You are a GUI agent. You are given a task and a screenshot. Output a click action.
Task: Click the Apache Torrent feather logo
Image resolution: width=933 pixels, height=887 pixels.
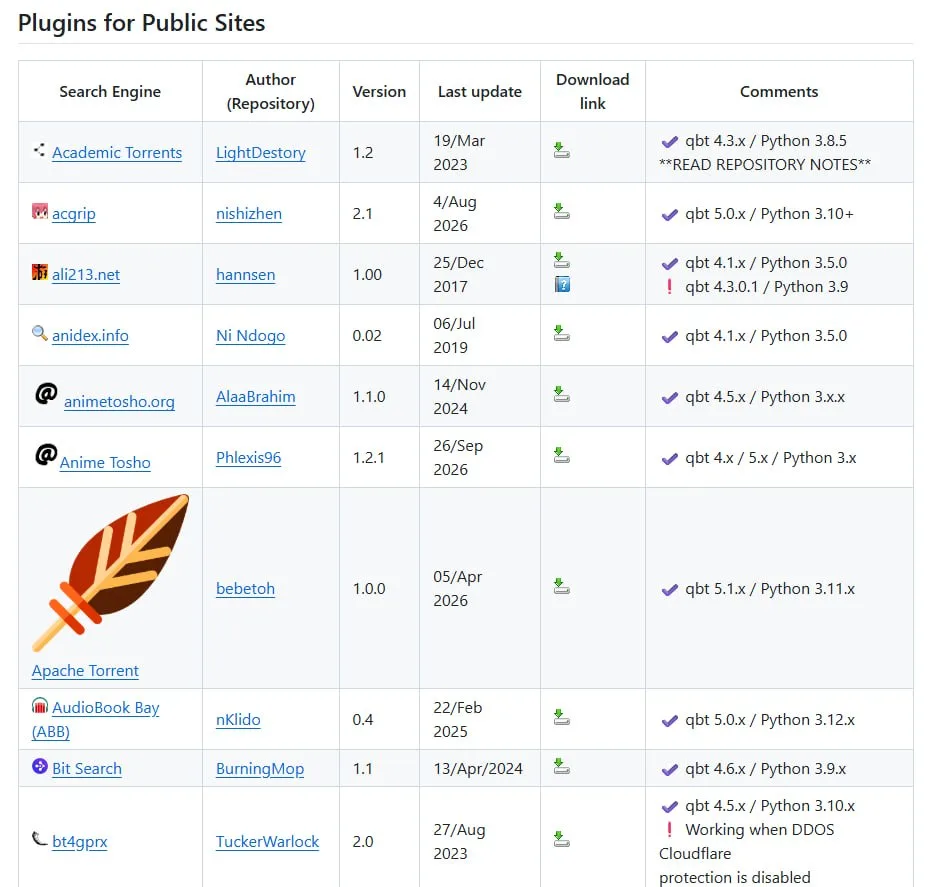[111, 572]
